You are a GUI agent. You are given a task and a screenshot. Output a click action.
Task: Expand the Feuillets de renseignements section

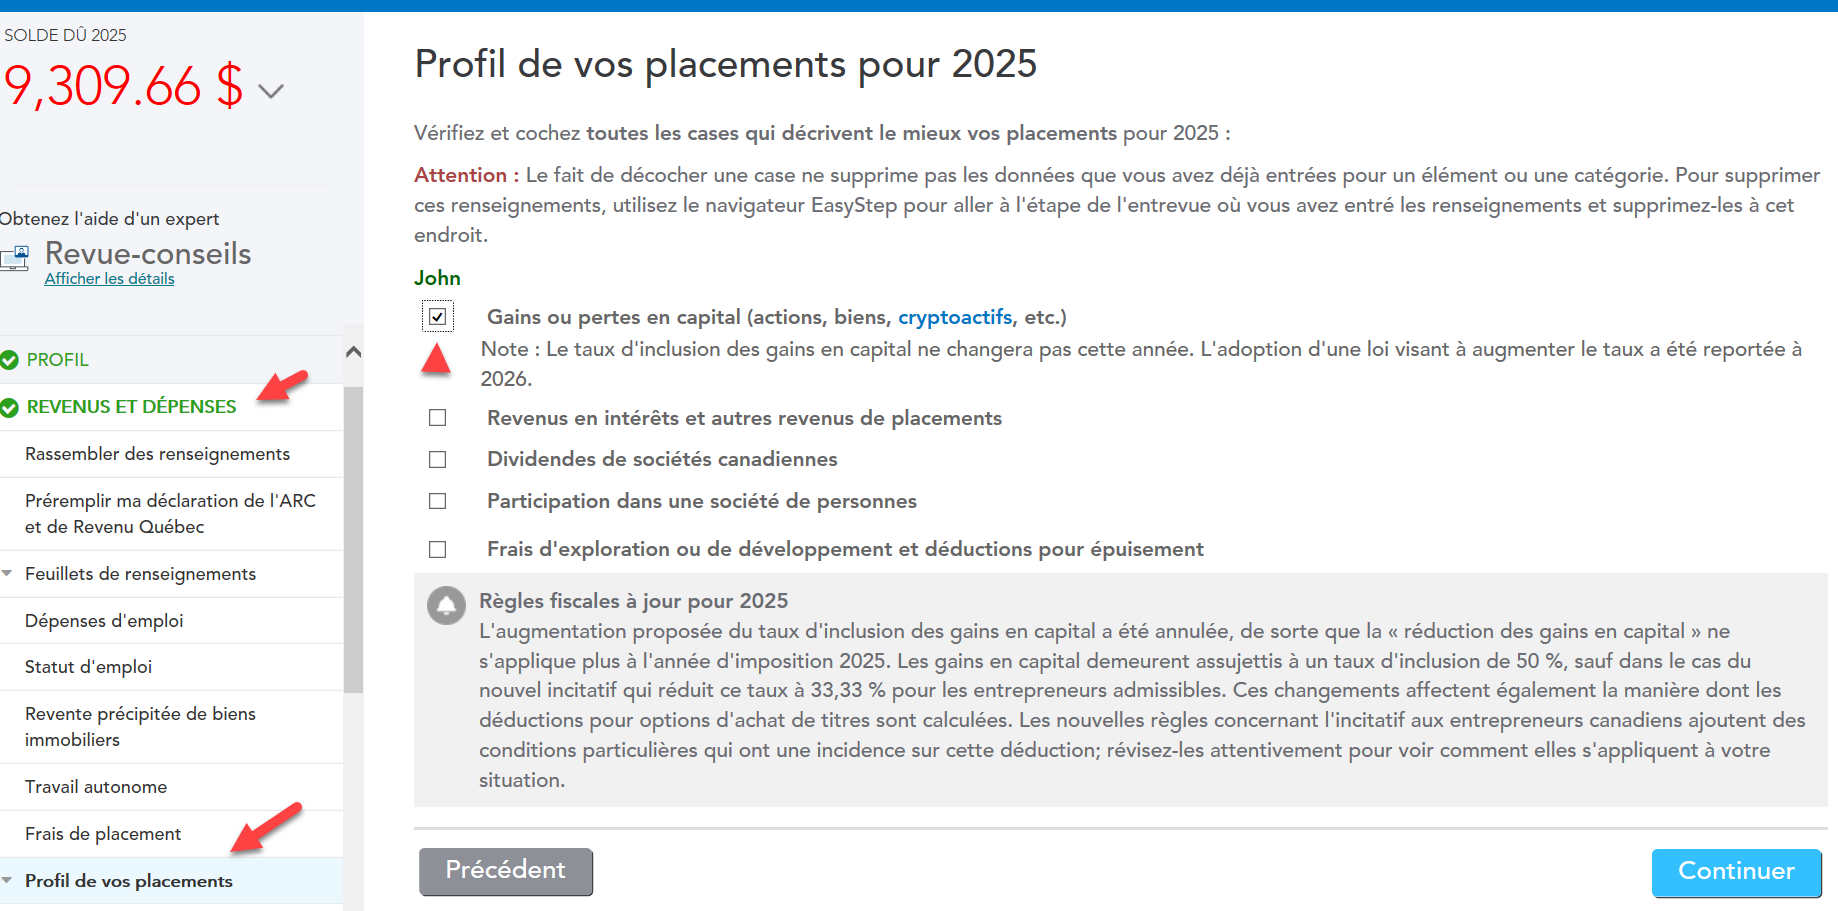[8, 574]
